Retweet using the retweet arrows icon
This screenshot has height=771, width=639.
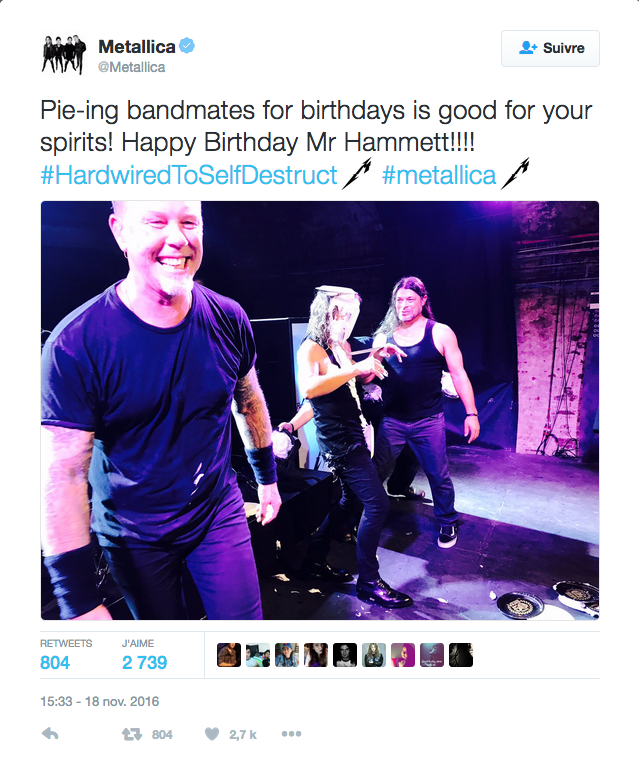click(132, 735)
